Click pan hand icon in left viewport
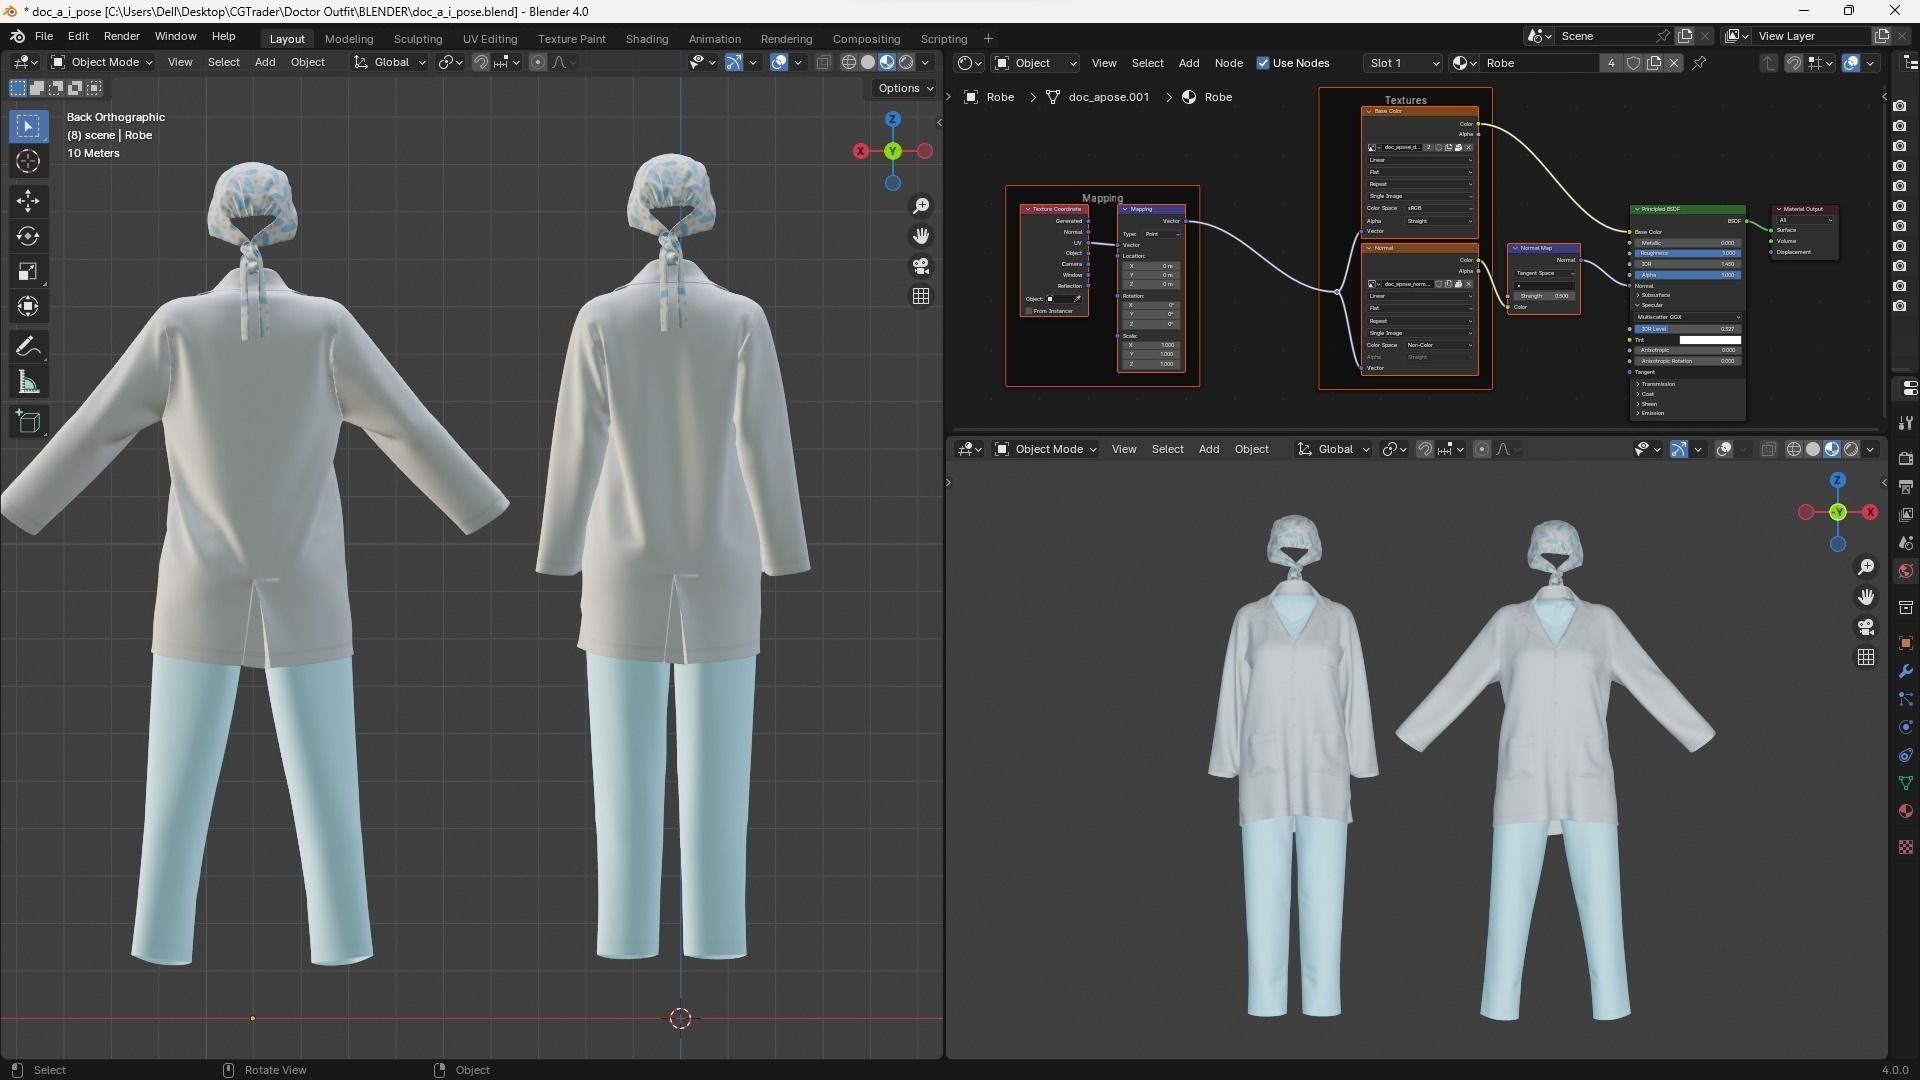This screenshot has width=1920, height=1080. (921, 236)
